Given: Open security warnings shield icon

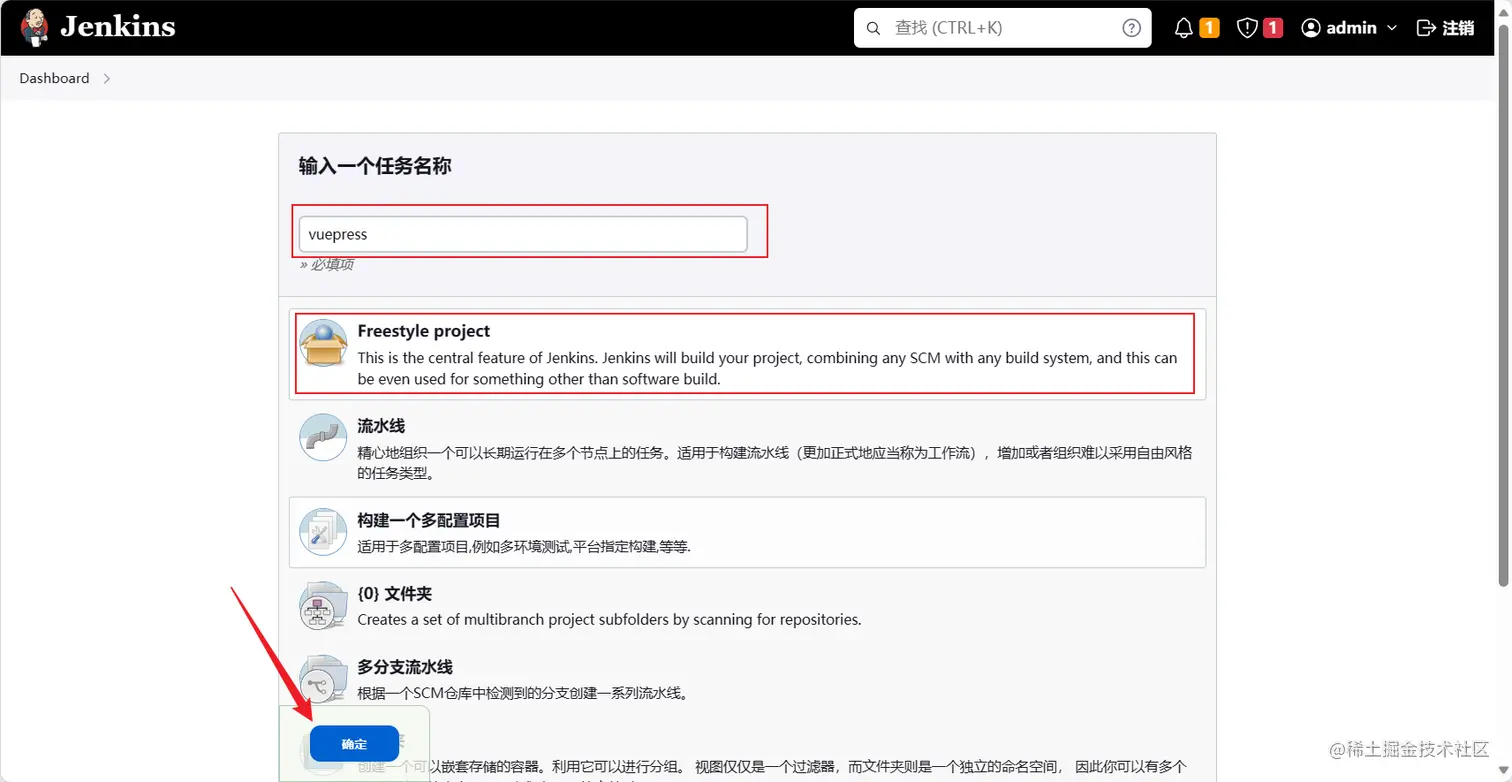Looking at the screenshot, I should [x=1247, y=28].
